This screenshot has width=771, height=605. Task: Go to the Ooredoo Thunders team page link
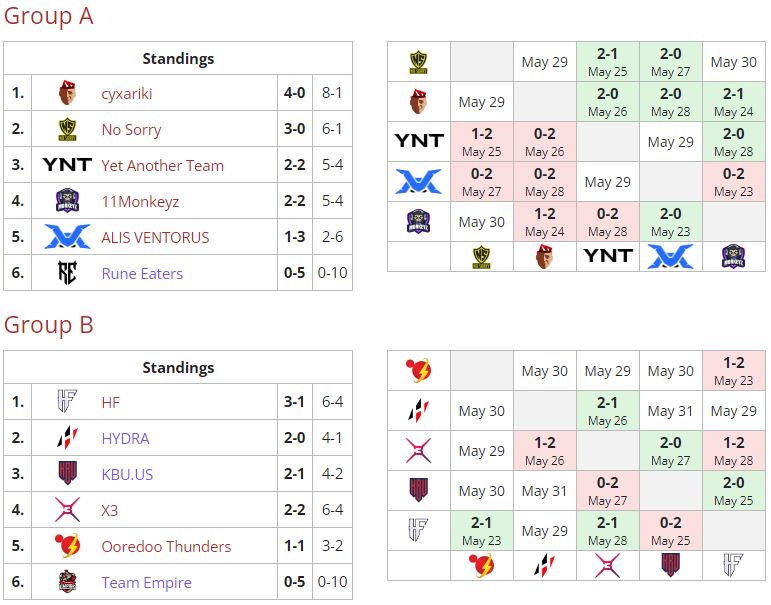166,547
